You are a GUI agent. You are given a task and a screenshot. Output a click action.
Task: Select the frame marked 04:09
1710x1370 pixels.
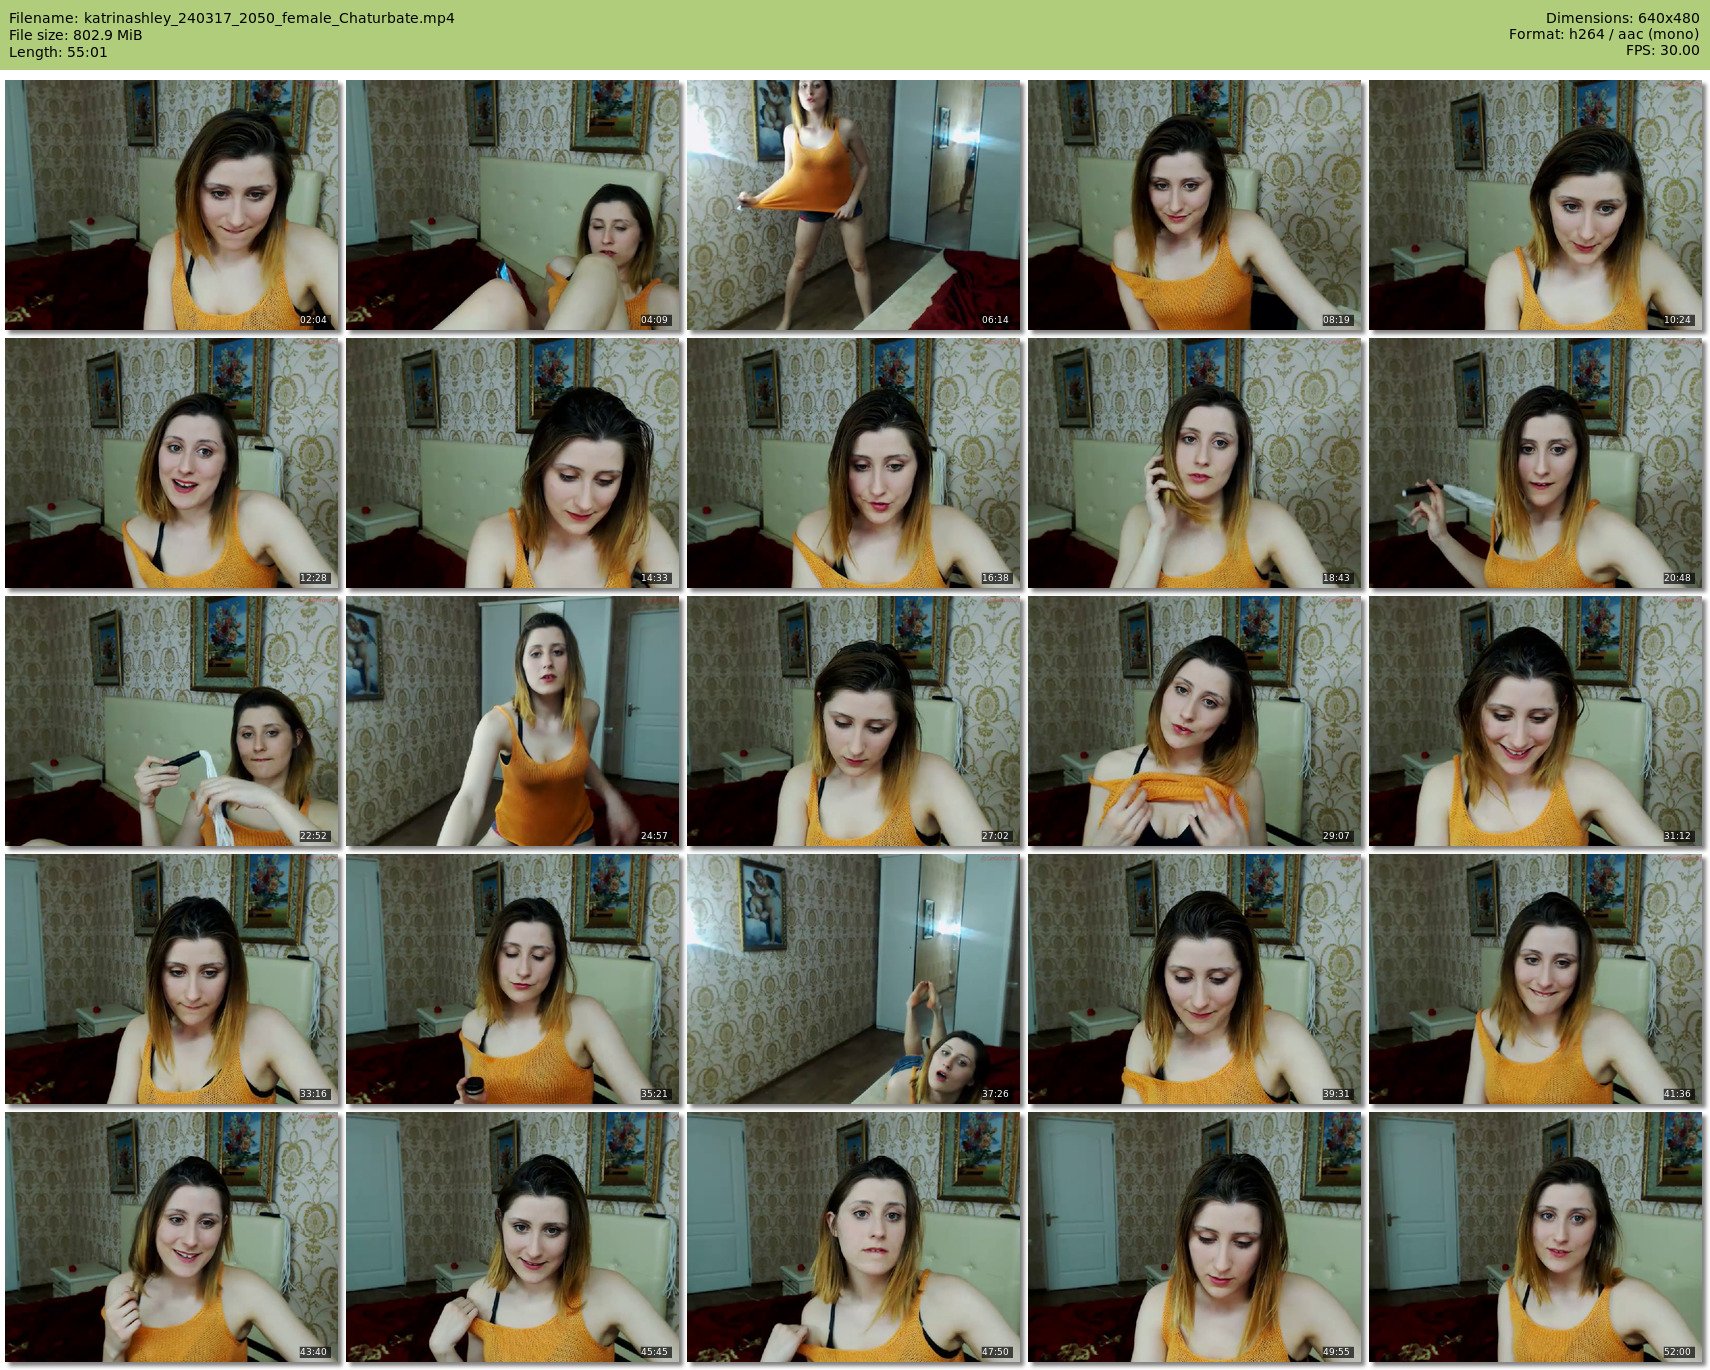(512, 205)
